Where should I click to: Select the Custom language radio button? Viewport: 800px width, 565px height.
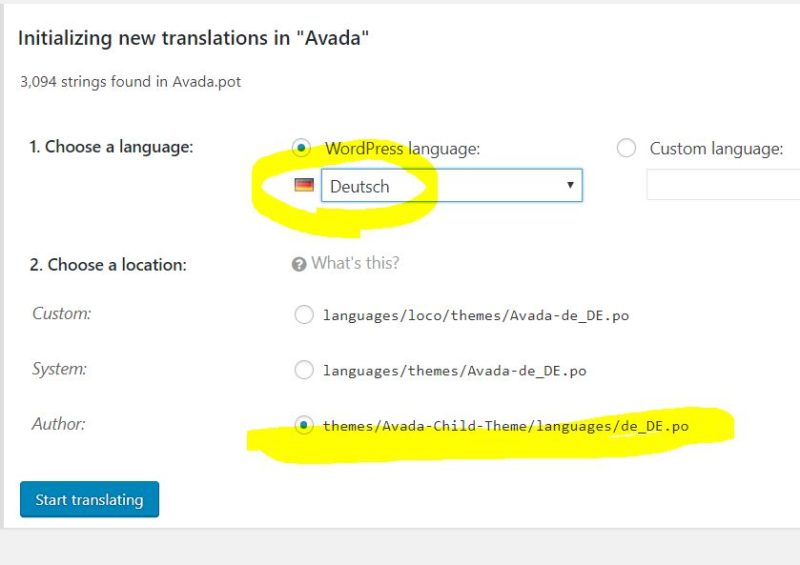(626, 148)
